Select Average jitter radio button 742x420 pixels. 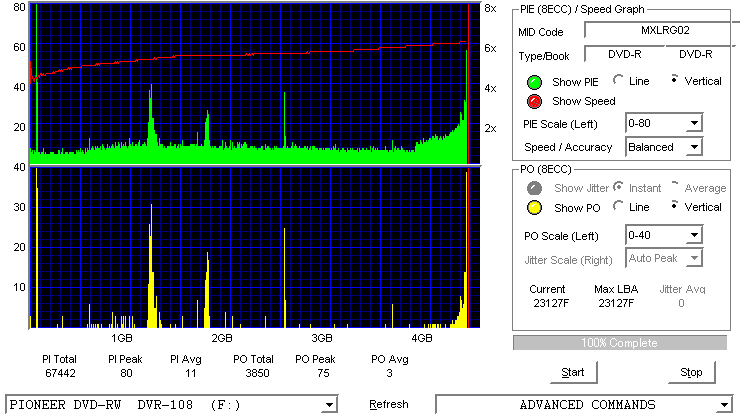click(675, 186)
